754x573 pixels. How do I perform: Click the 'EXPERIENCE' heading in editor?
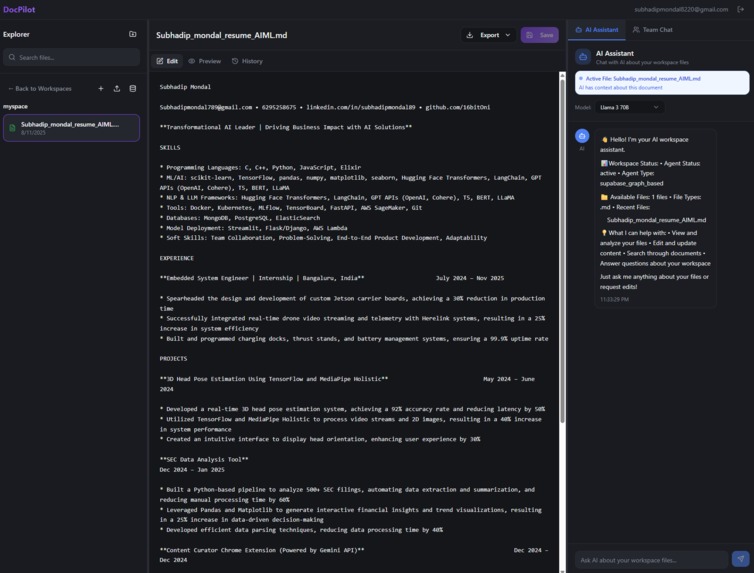pos(176,258)
